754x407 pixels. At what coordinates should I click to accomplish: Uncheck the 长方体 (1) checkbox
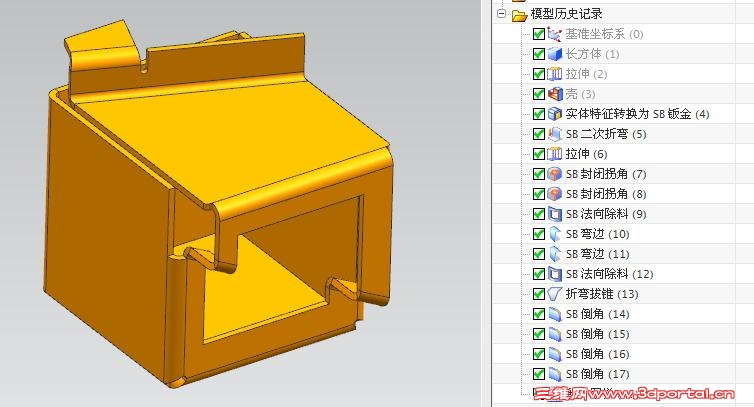tap(539, 54)
